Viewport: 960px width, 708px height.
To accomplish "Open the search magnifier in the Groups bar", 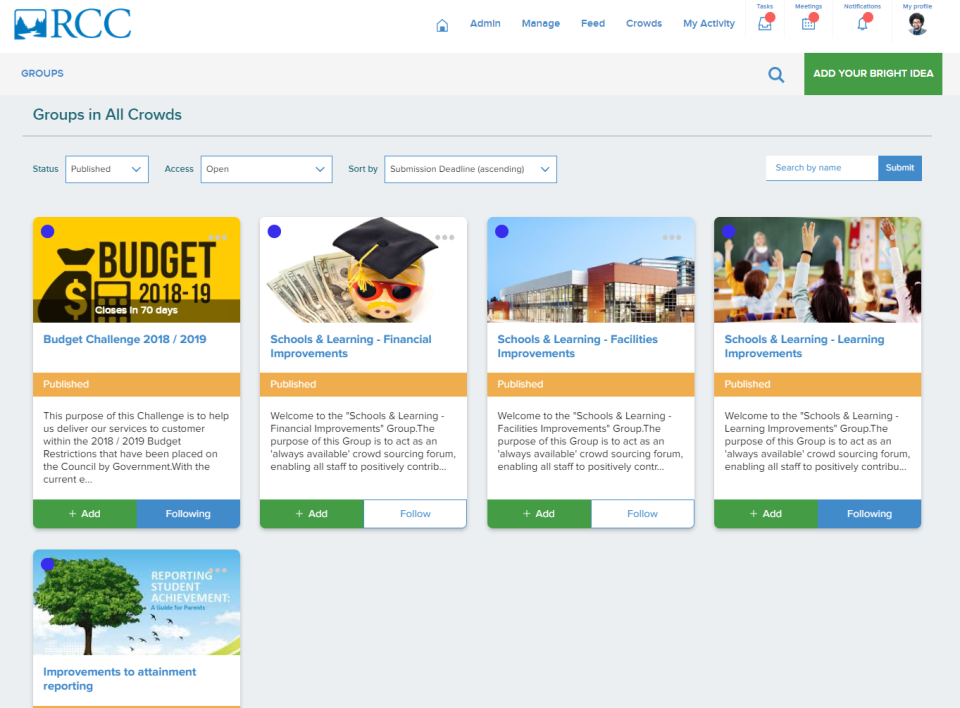I will [776, 74].
